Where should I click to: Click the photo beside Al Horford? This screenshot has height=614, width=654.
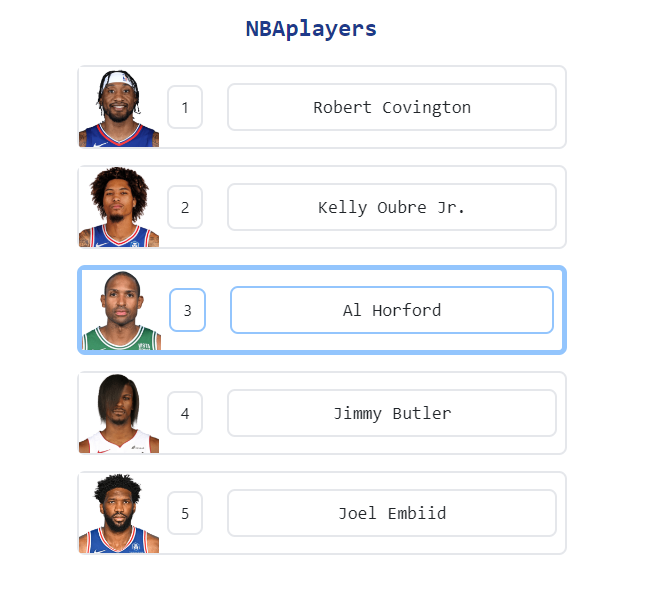coord(121,310)
